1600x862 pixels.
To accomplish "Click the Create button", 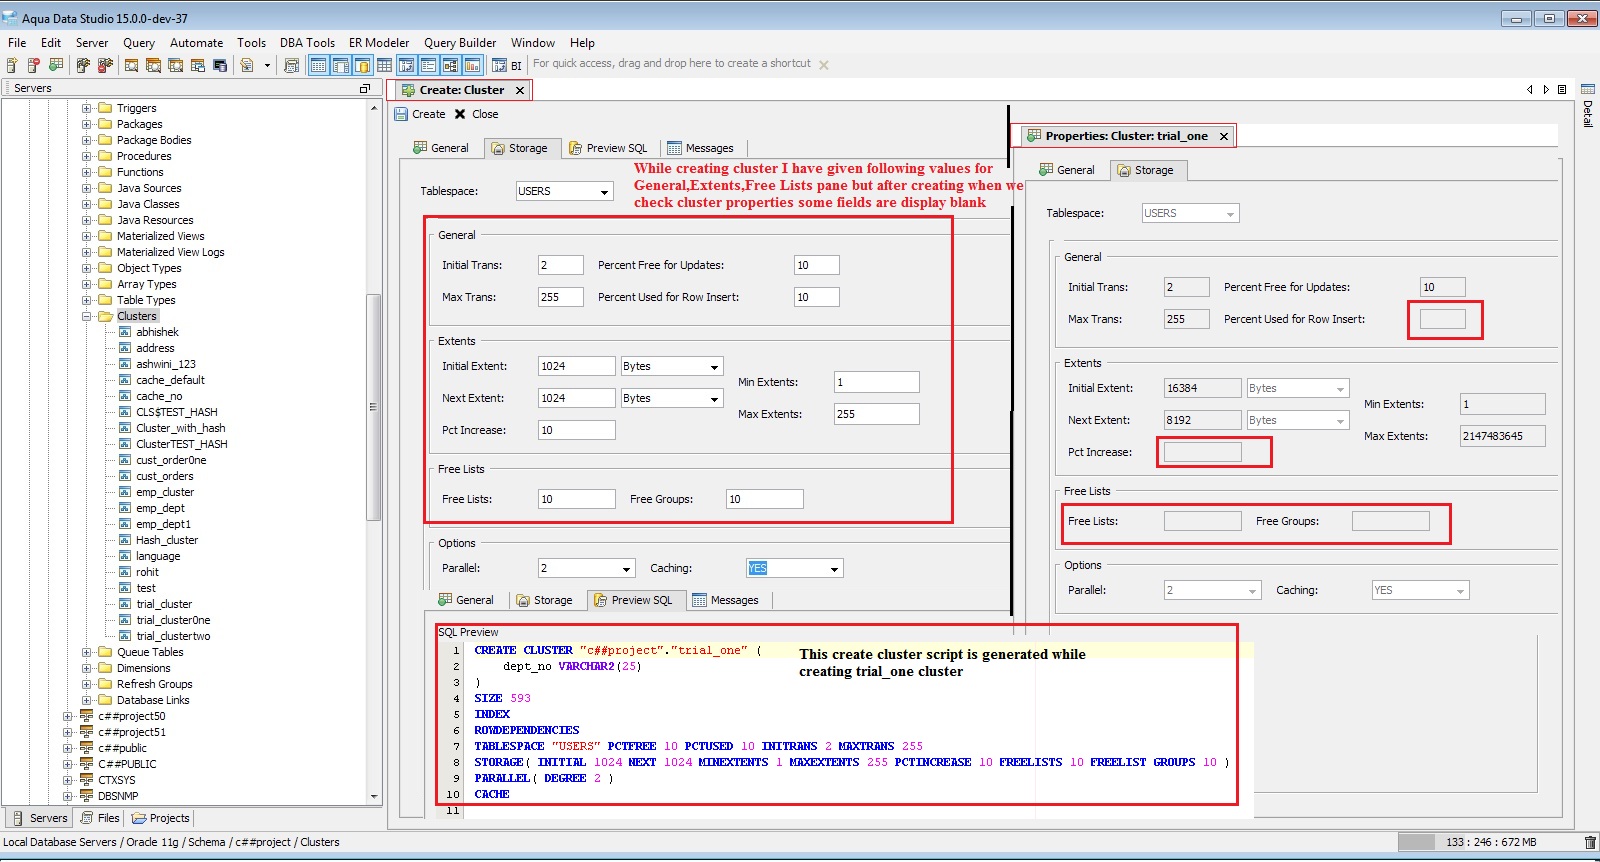I will point(419,114).
